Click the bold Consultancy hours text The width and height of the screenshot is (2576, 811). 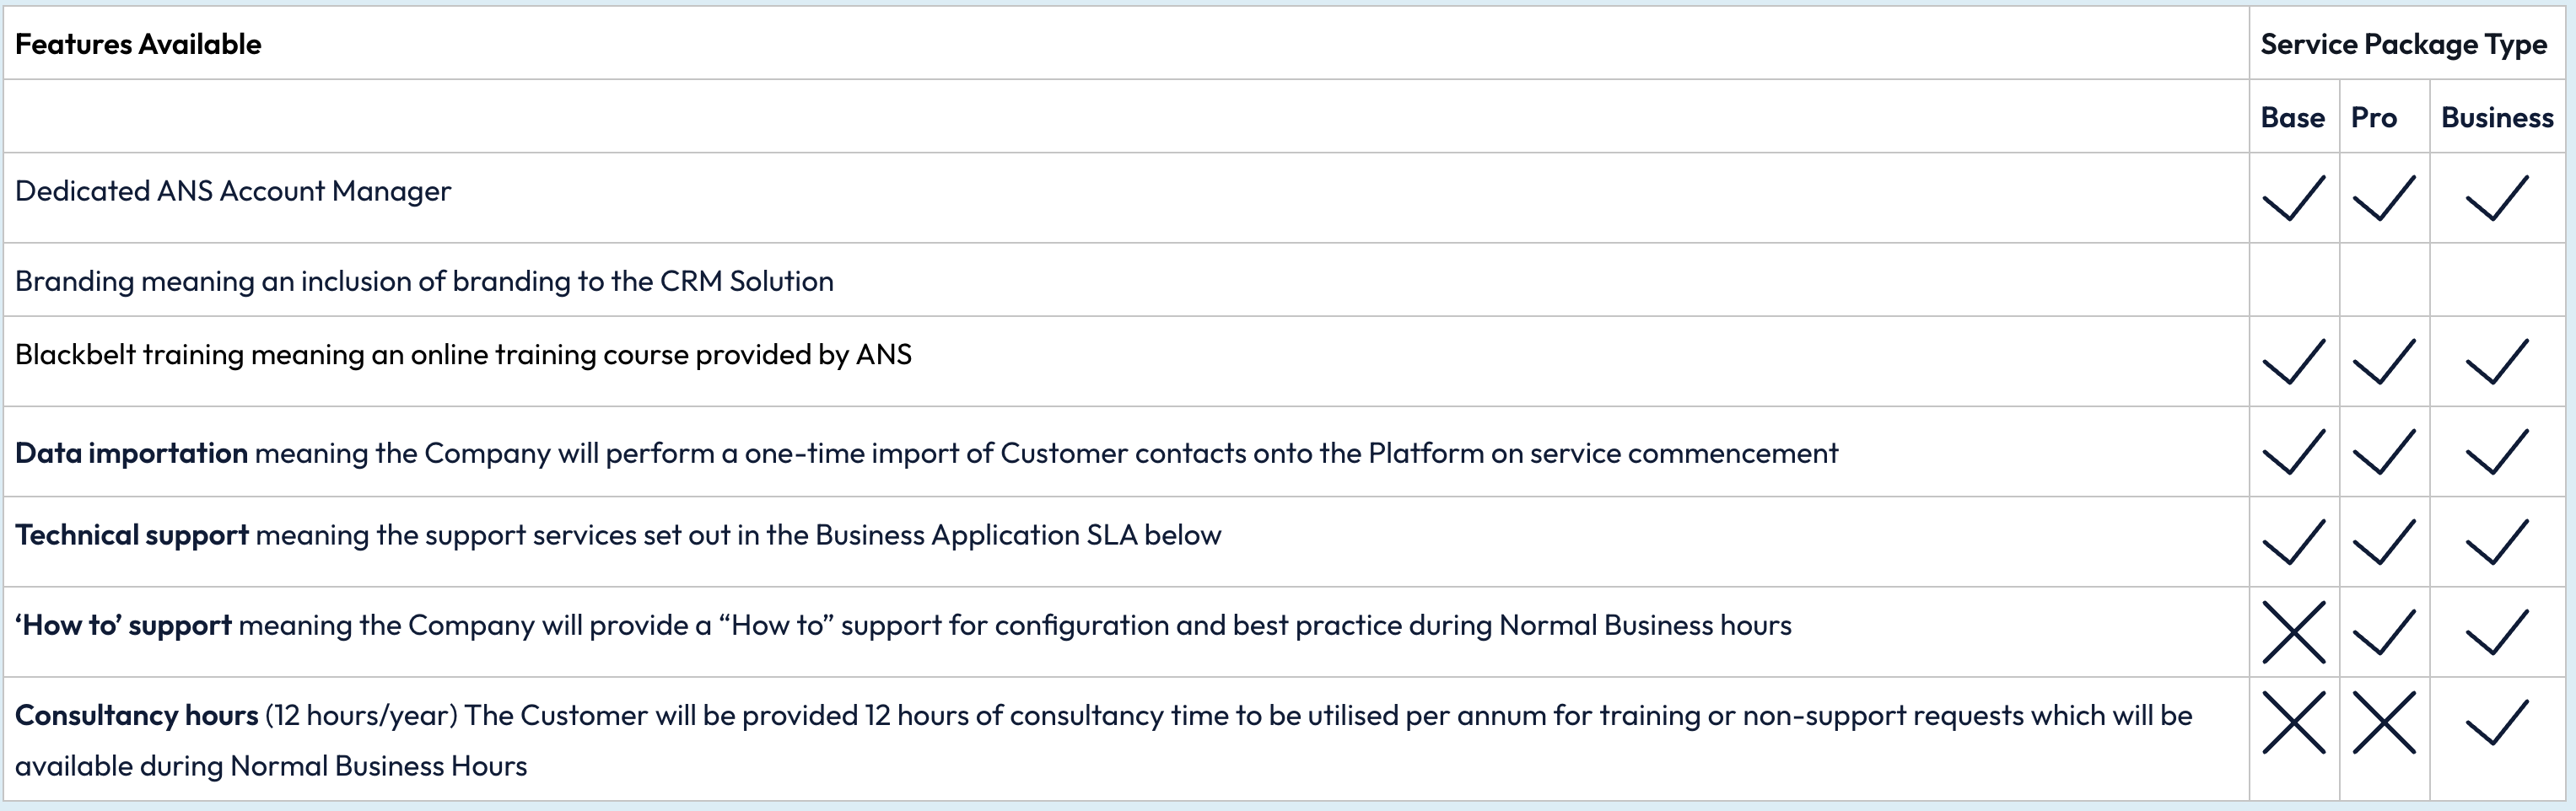pos(137,715)
